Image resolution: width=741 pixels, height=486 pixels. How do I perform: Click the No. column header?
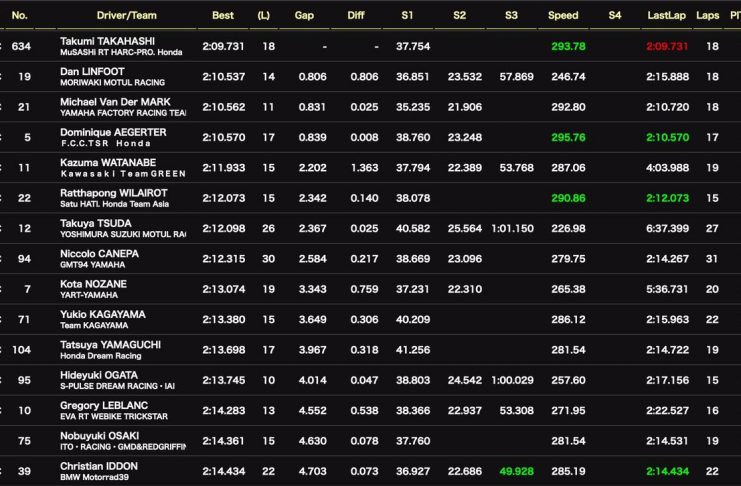pos(20,16)
